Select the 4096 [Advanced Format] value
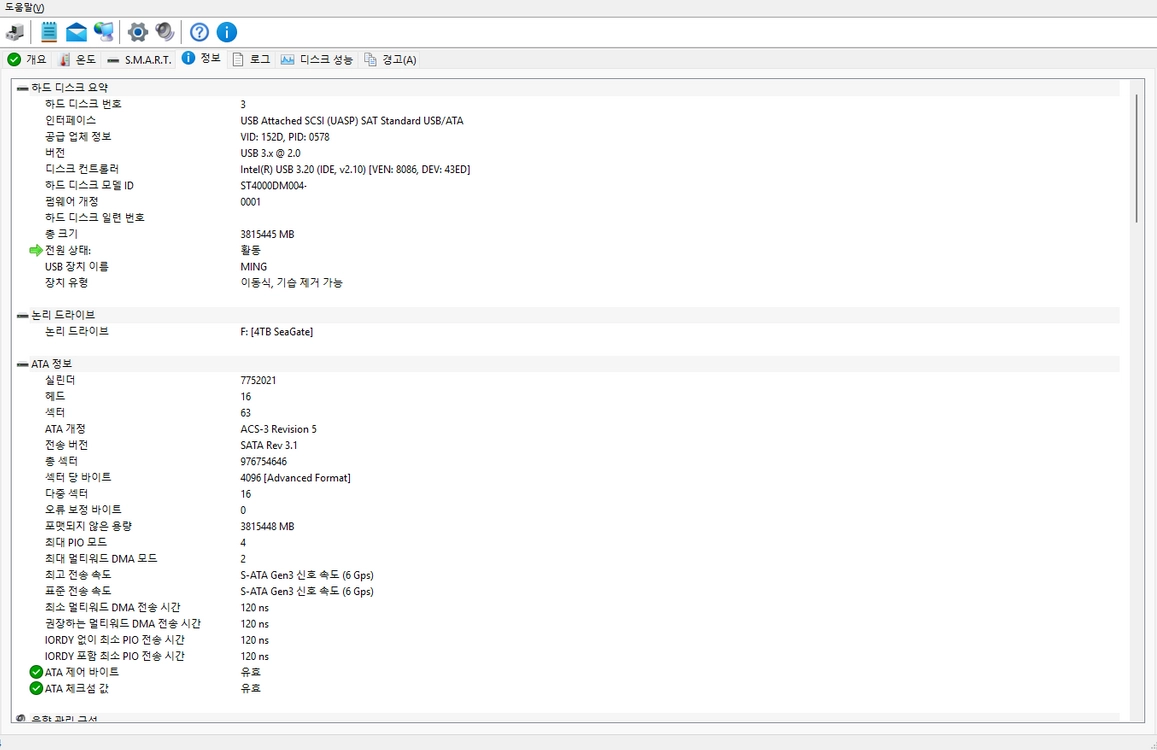Screen dimensions: 1157x750 [295, 478]
